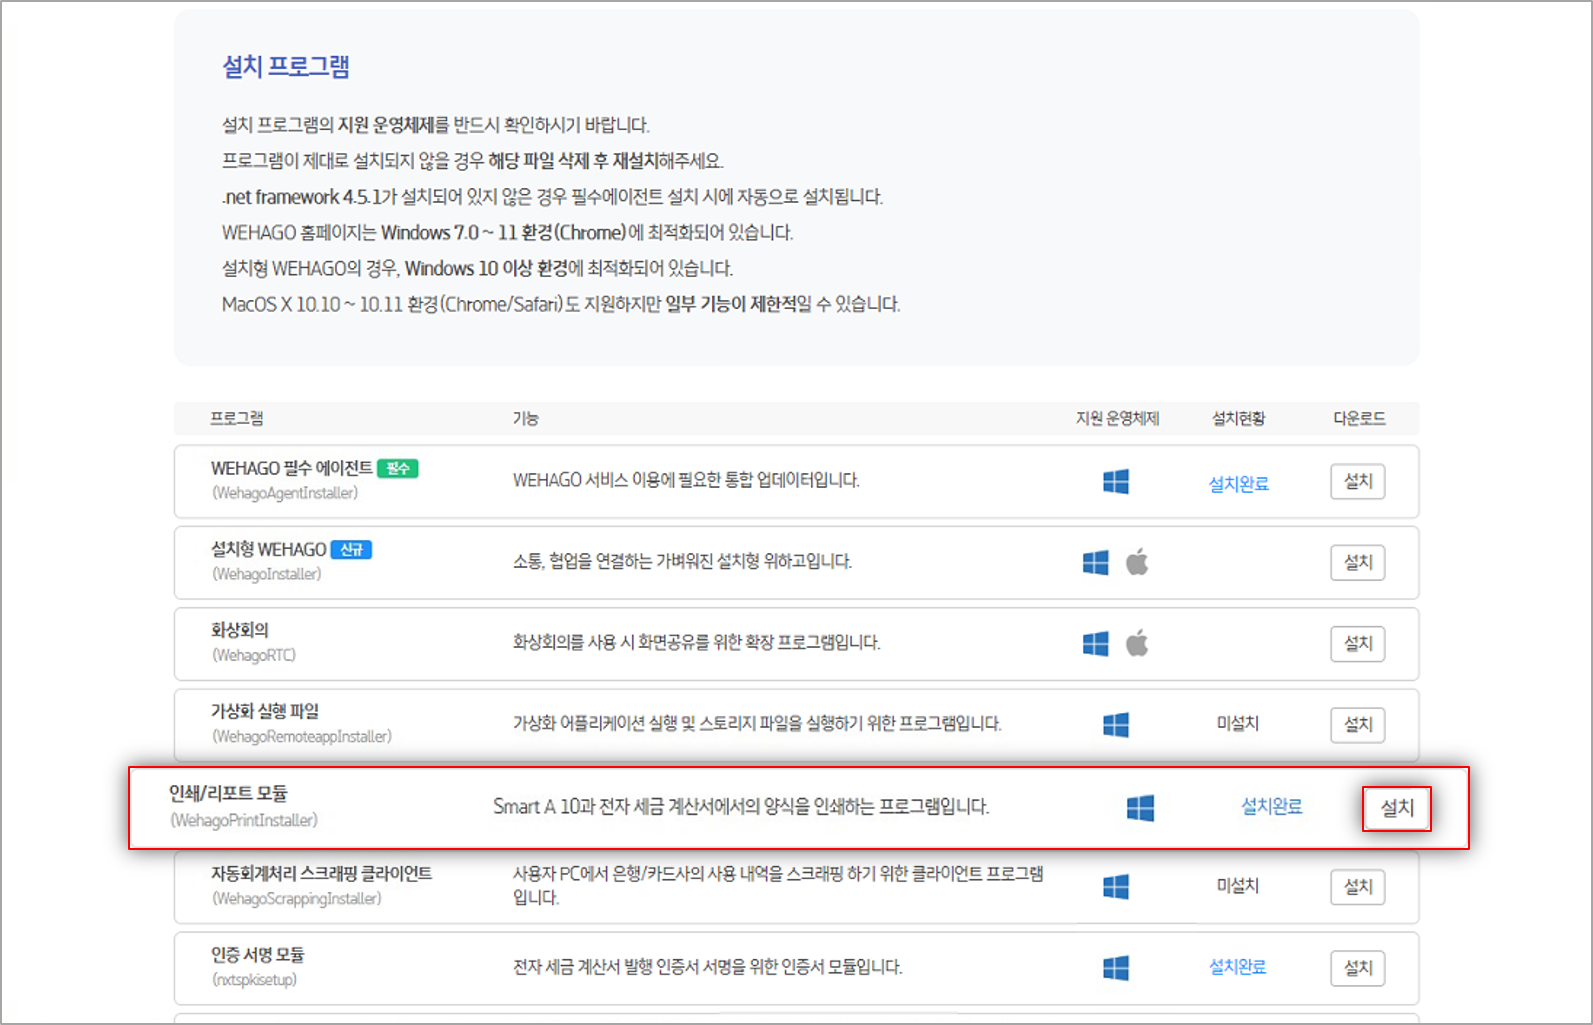
Task: Install 자동회계처리 스크래핑 클라이언트
Action: tap(1357, 887)
